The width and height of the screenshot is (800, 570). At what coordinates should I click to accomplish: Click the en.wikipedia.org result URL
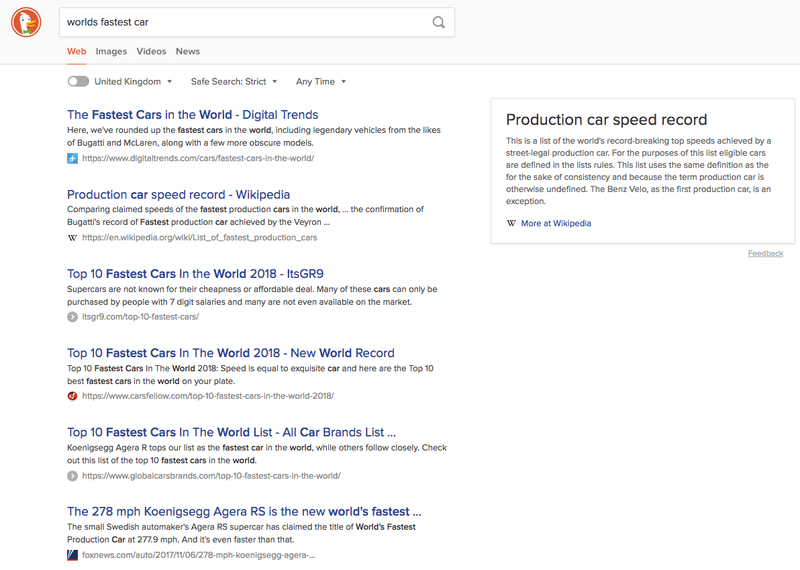coord(199,237)
